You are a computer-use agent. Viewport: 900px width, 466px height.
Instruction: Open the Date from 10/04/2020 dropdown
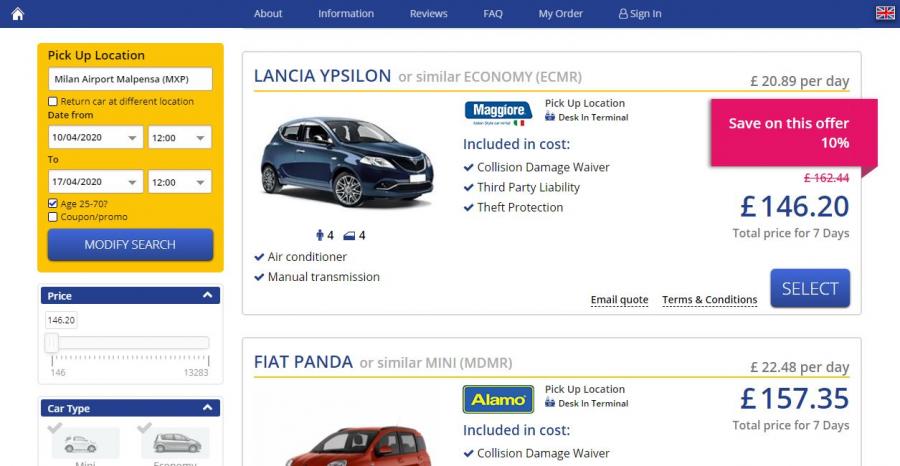pos(95,138)
